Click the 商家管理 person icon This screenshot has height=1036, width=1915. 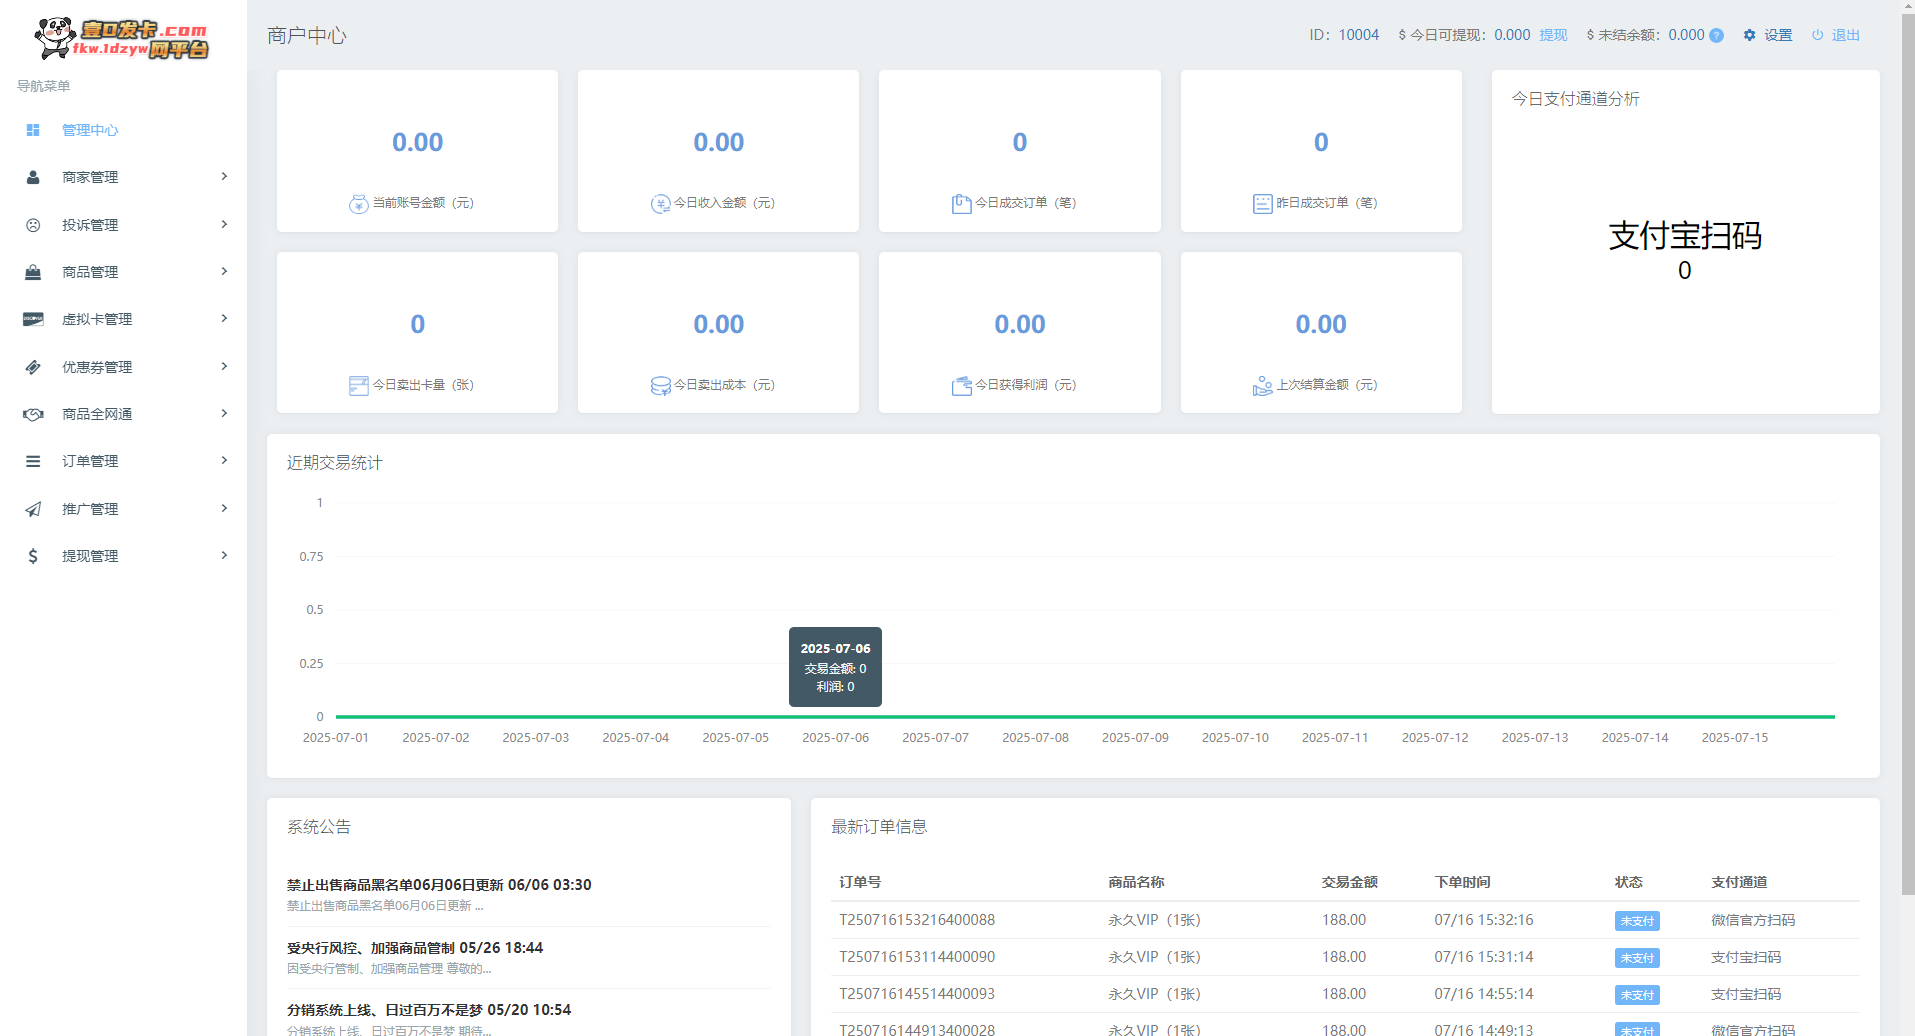33,177
